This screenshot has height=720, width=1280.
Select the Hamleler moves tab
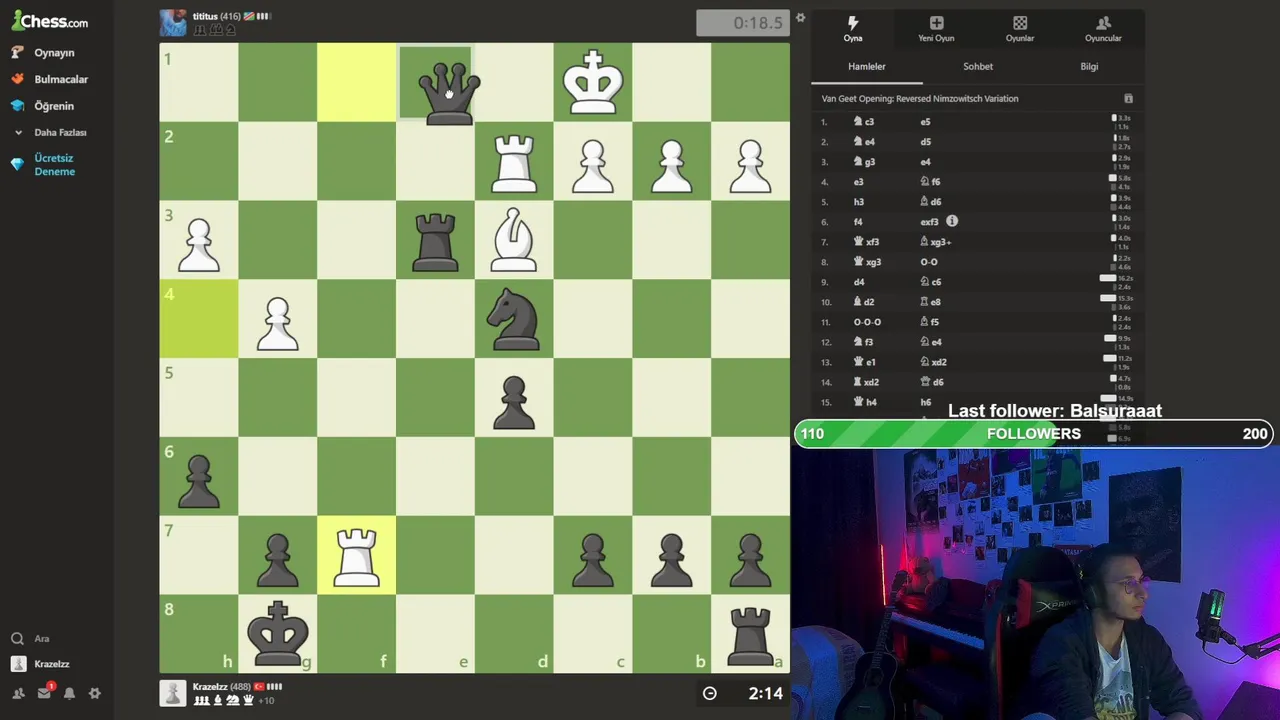click(867, 66)
